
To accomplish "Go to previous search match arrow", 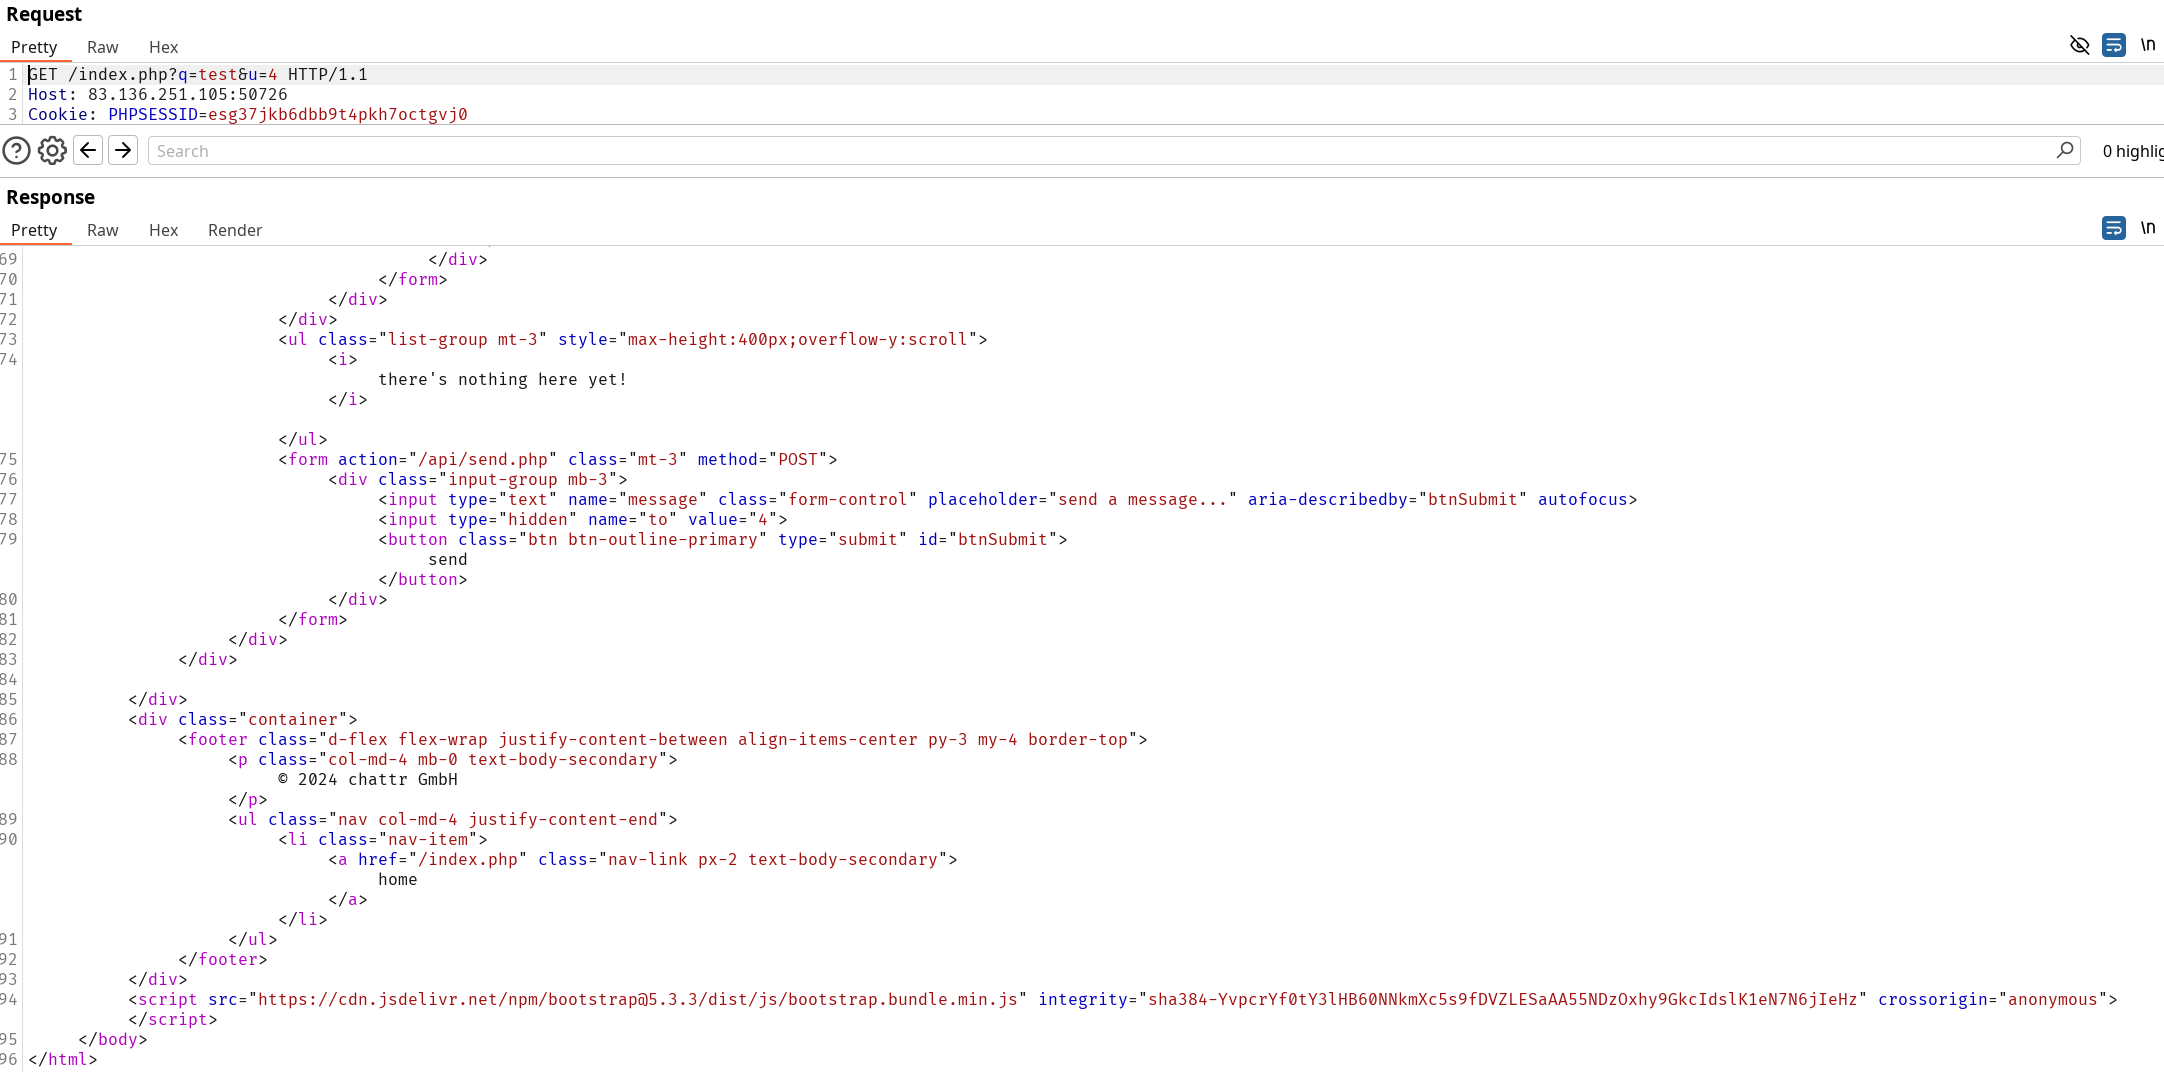I will tap(88, 151).
